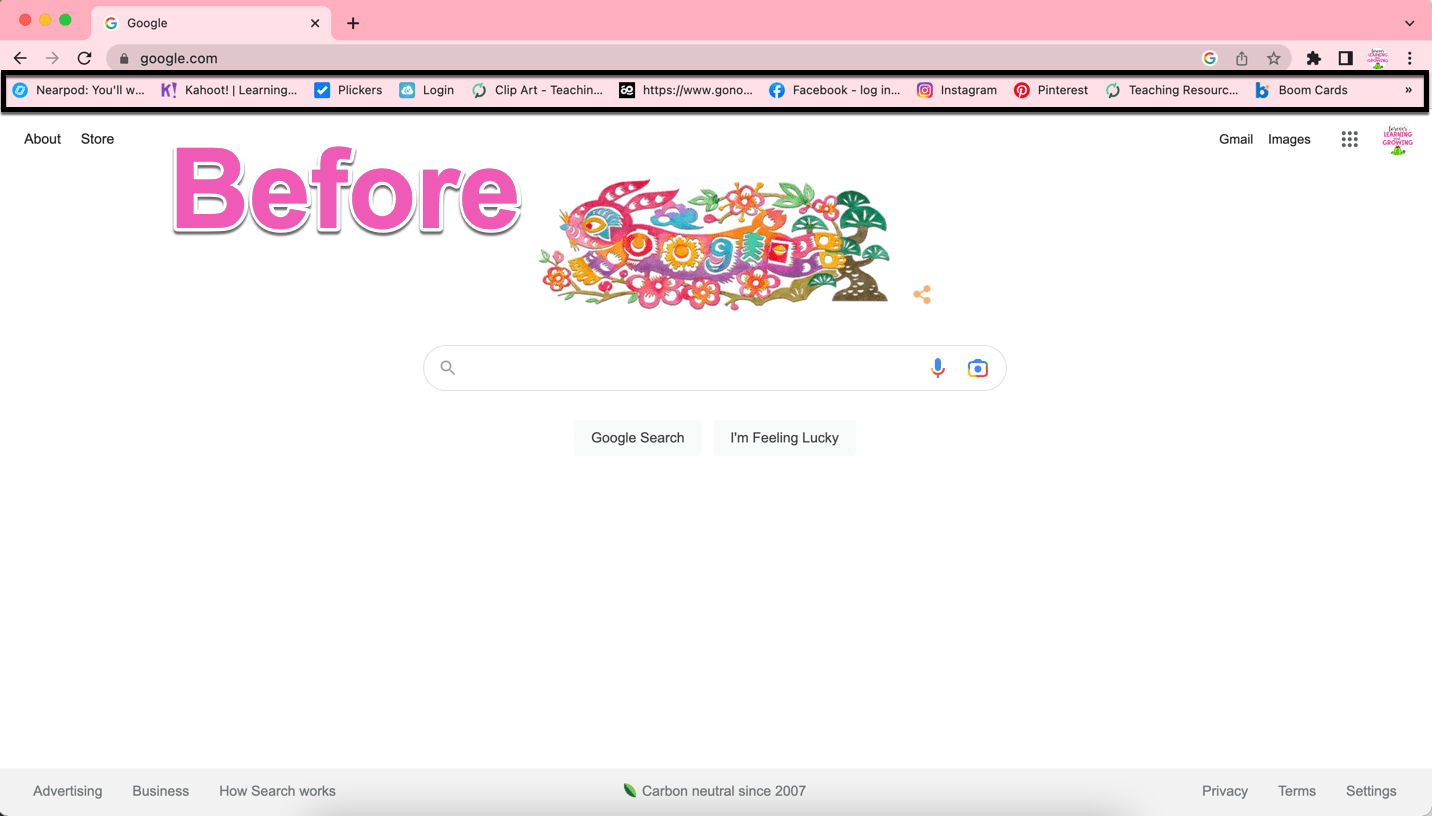Show more bookmarks via double chevron
1432x816 pixels.
coord(1408,90)
